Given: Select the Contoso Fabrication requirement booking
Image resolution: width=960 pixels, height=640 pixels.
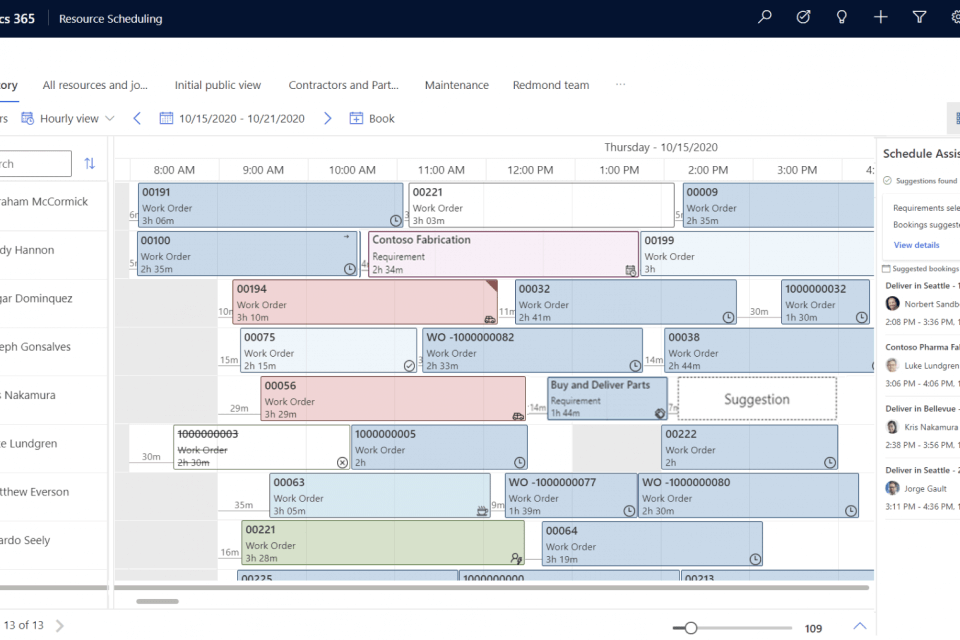Looking at the screenshot, I should coord(503,254).
